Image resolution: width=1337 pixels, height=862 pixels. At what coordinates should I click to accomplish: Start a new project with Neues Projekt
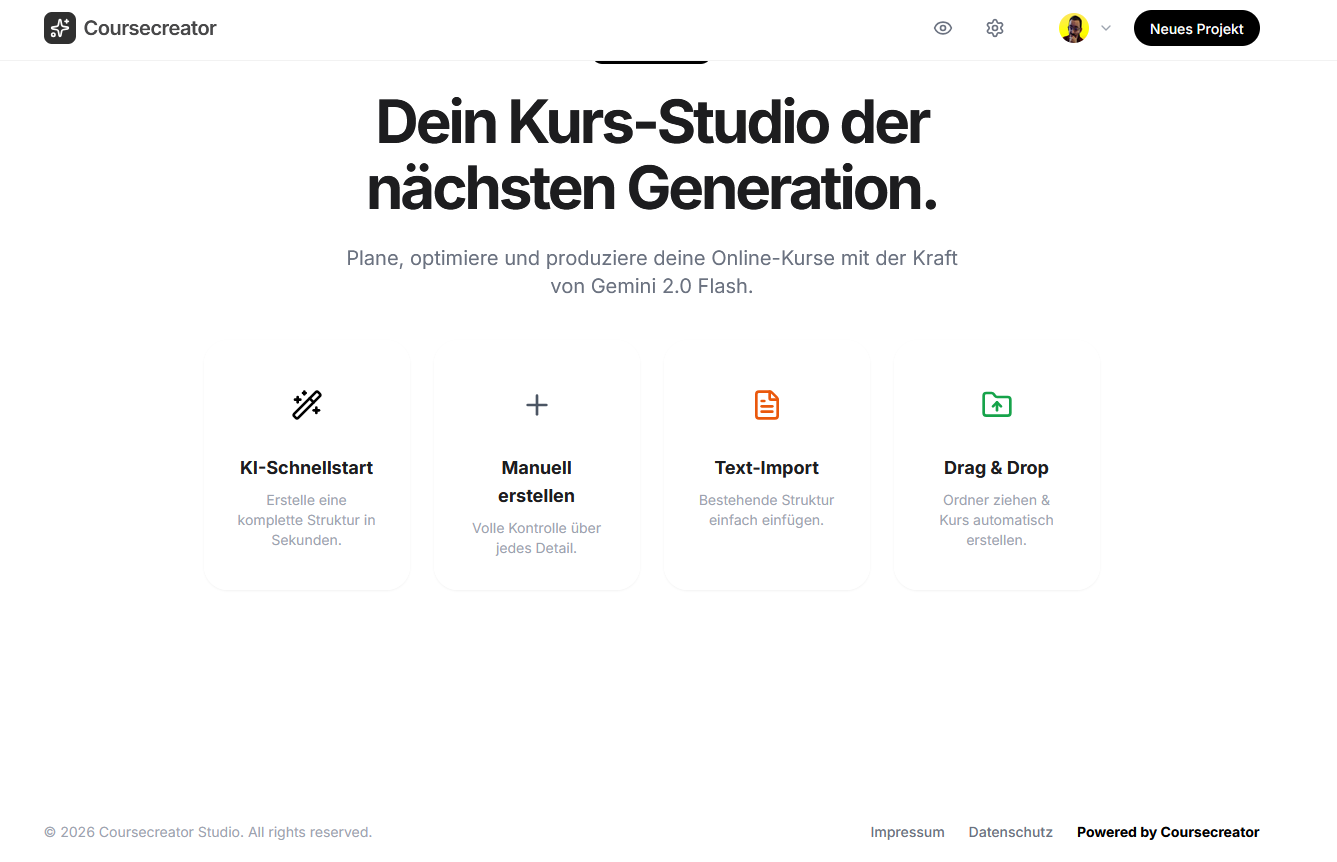(1196, 28)
